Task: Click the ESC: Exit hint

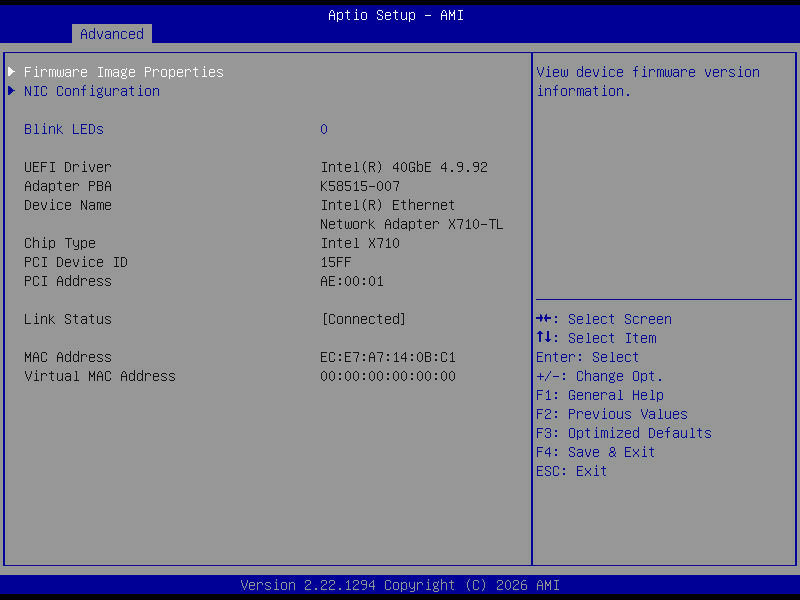Action: tap(571, 471)
